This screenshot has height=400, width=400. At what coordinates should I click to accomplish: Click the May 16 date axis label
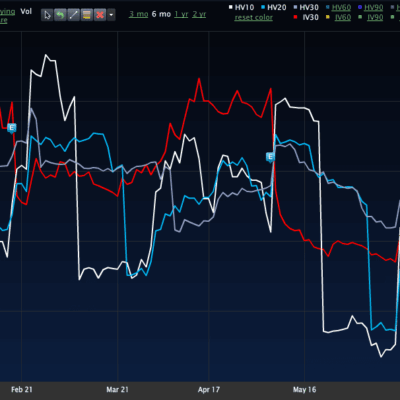pyautogui.click(x=304, y=389)
